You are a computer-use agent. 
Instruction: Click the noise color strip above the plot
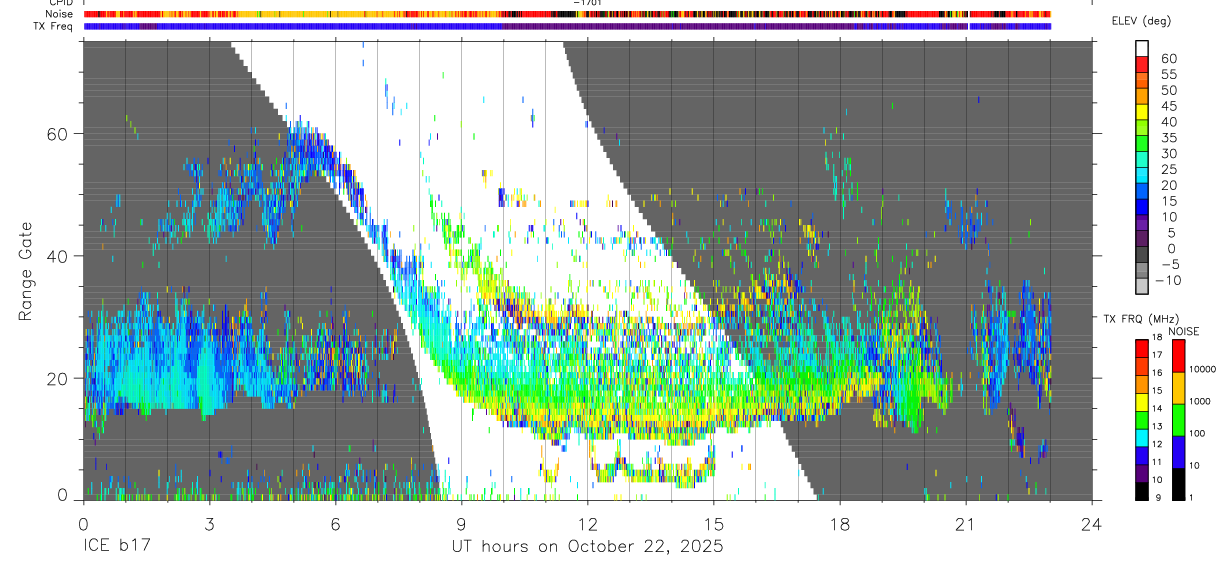click(567, 14)
